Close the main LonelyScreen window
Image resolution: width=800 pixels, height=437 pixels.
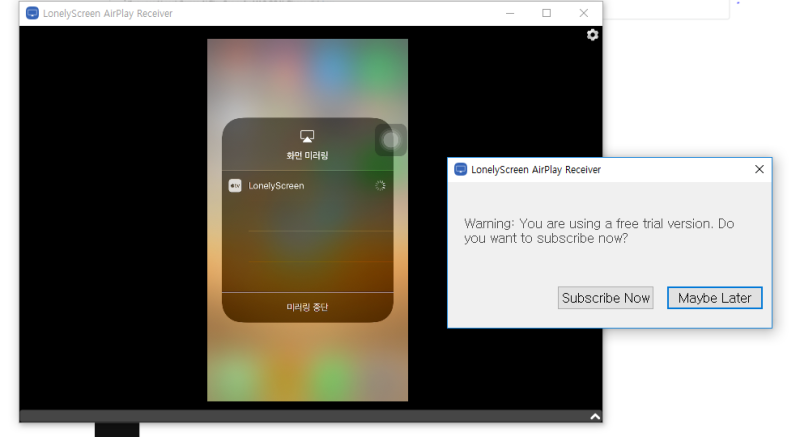point(584,13)
